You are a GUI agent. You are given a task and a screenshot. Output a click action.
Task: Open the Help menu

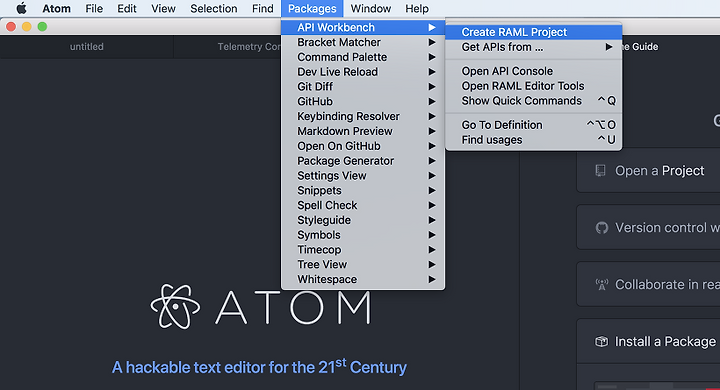[417, 8]
